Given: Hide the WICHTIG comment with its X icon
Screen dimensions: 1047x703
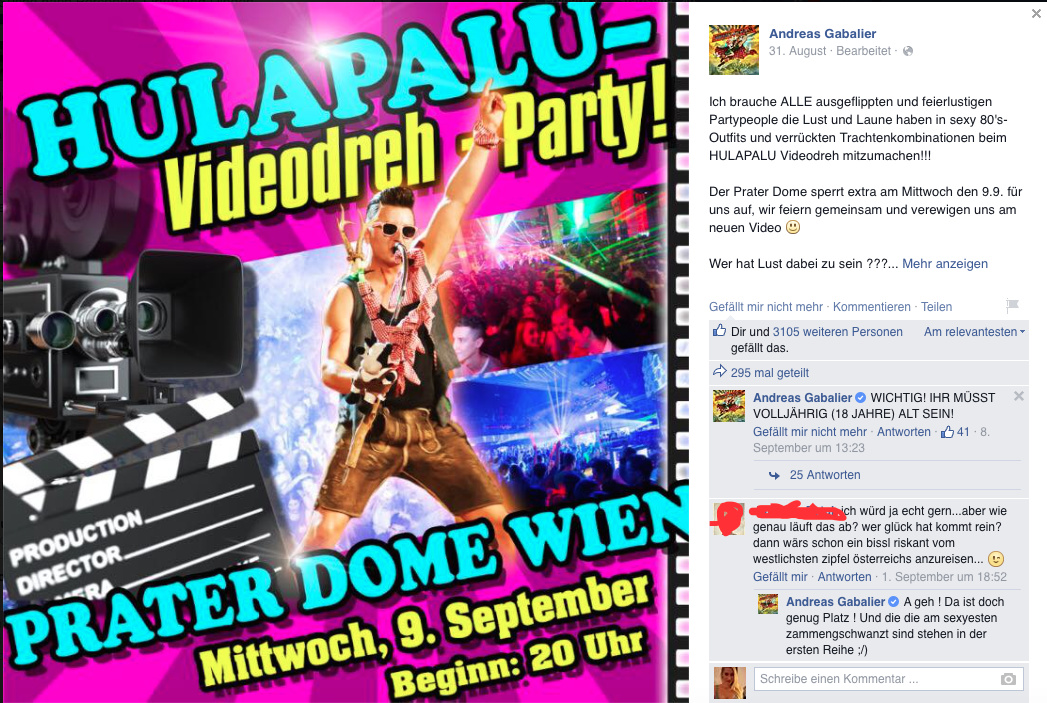Looking at the screenshot, I should coord(1019,396).
